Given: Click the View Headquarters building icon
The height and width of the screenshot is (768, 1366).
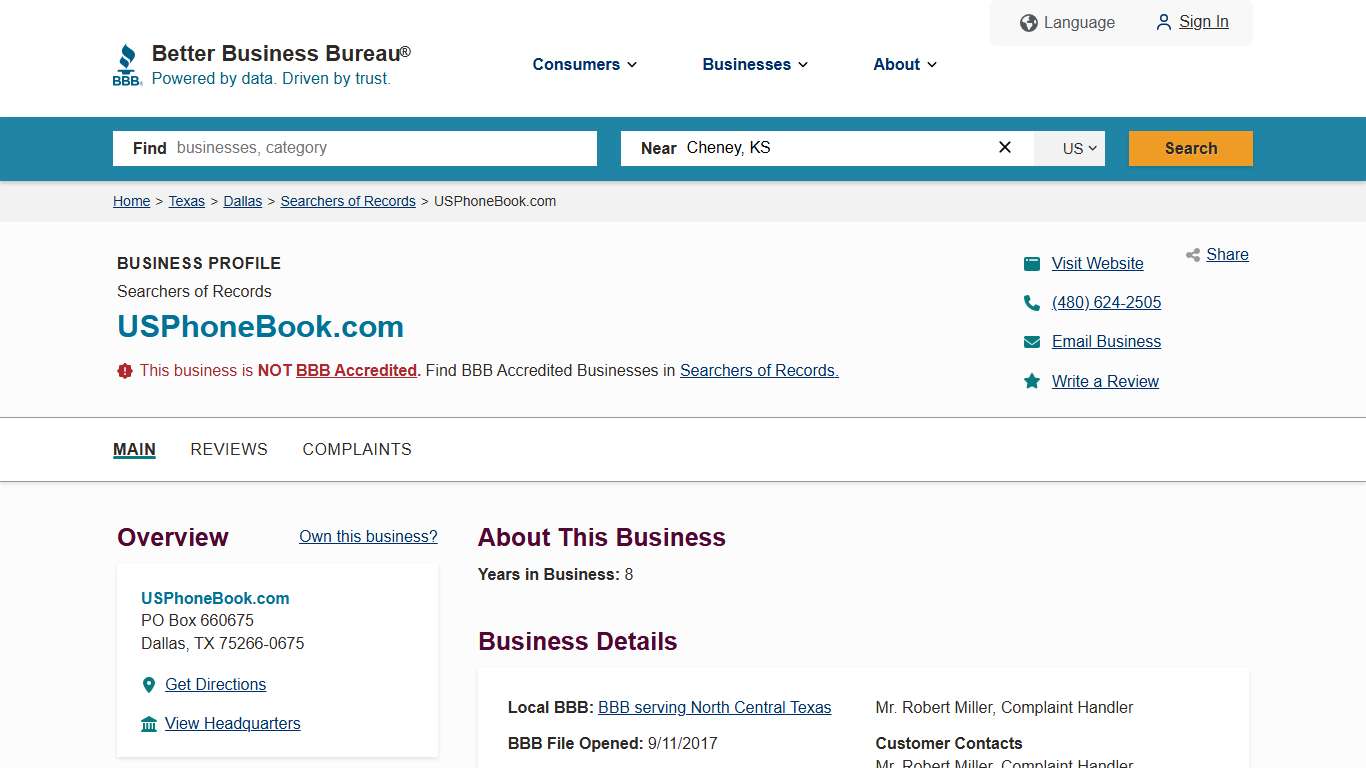Looking at the screenshot, I should (148, 724).
